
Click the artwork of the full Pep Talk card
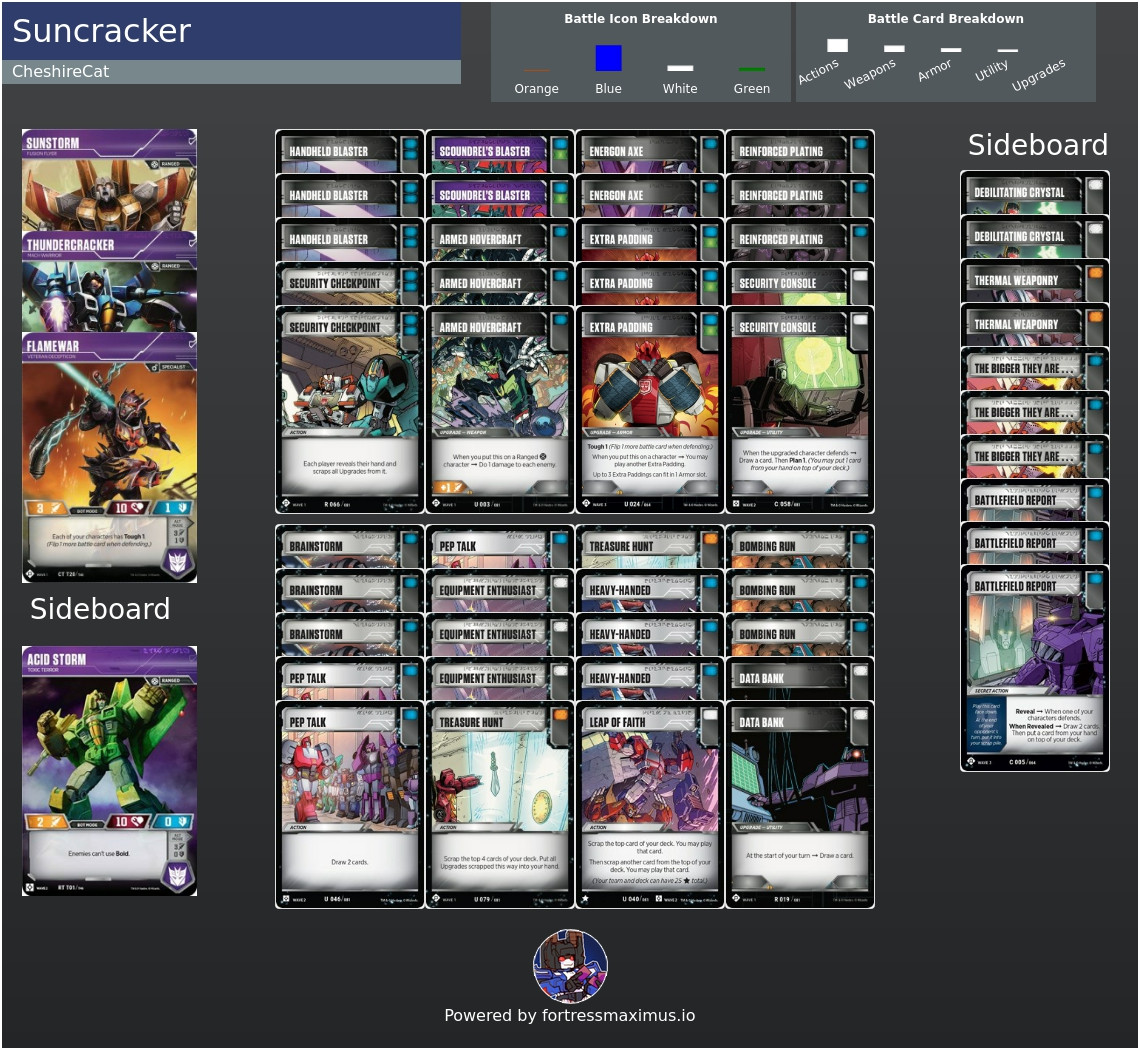coord(350,780)
